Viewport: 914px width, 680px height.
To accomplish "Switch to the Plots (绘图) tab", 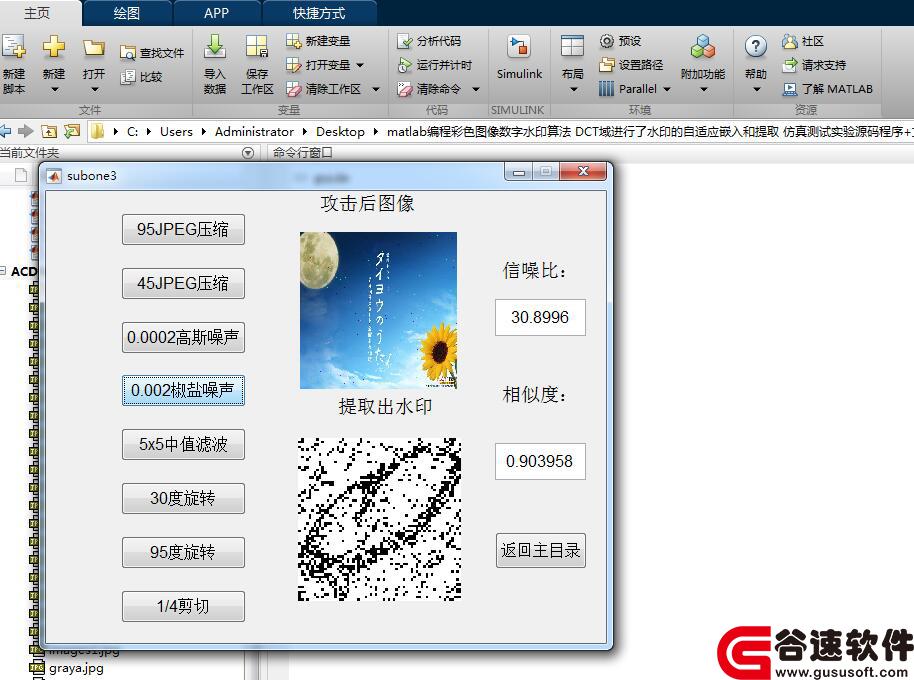I will point(126,13).
